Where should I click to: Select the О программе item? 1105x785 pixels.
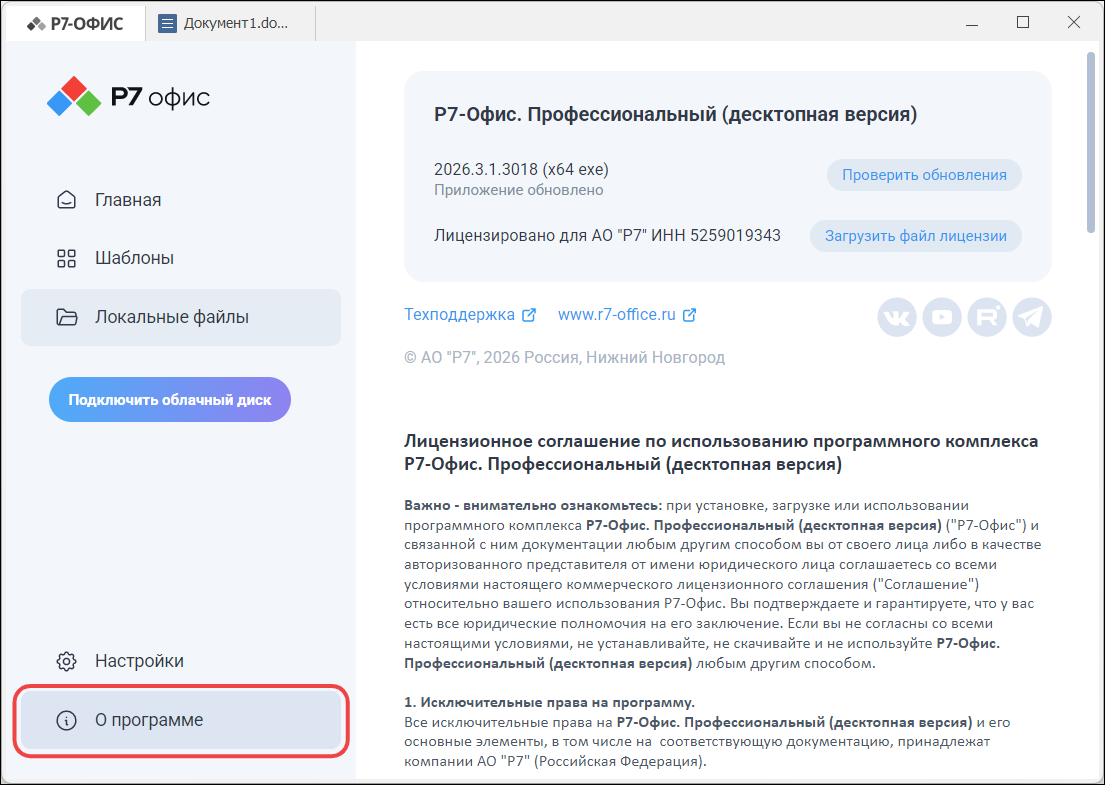point(181,720)
